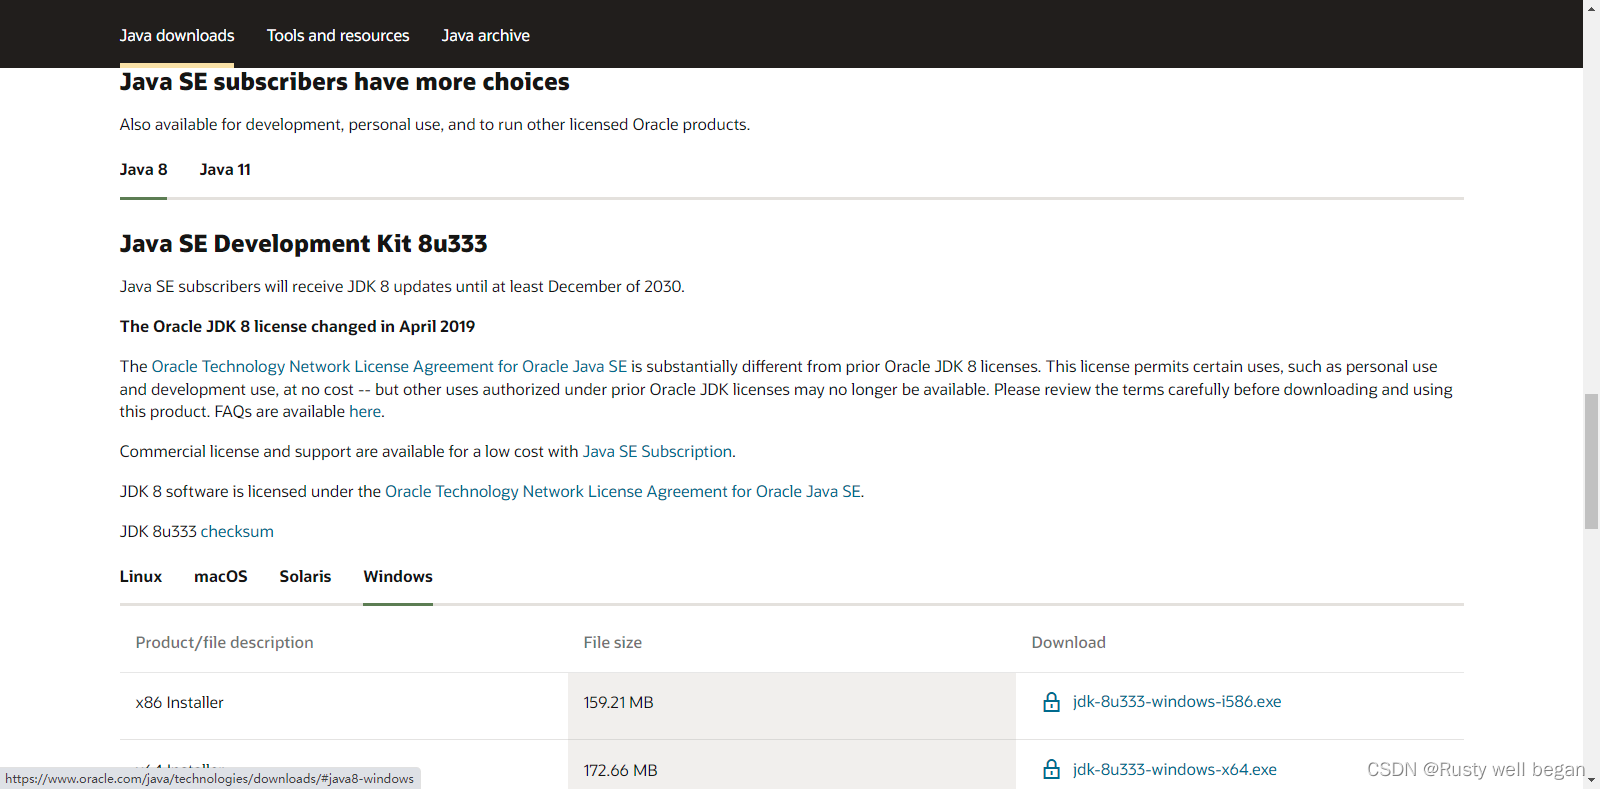Select the Windows platform tab
This screenshot has height=789, width=1600.
(x=398, y=577)
